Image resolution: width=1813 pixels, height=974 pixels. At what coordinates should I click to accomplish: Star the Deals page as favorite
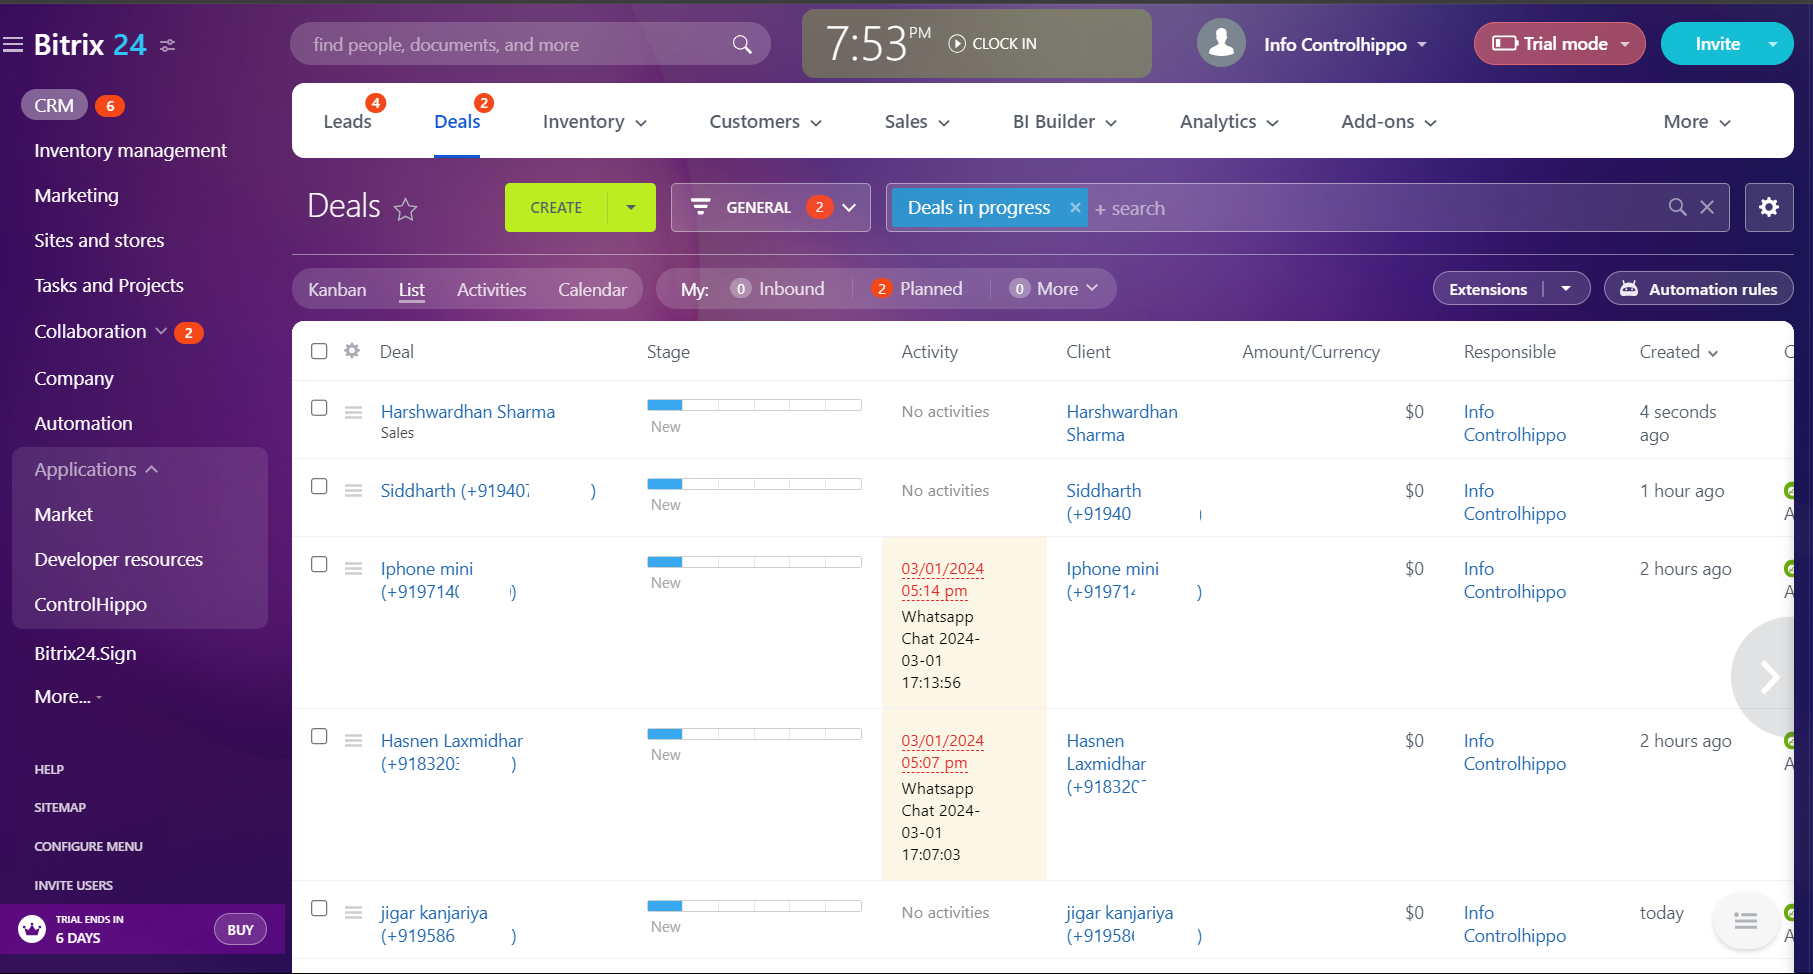(405, 209)
